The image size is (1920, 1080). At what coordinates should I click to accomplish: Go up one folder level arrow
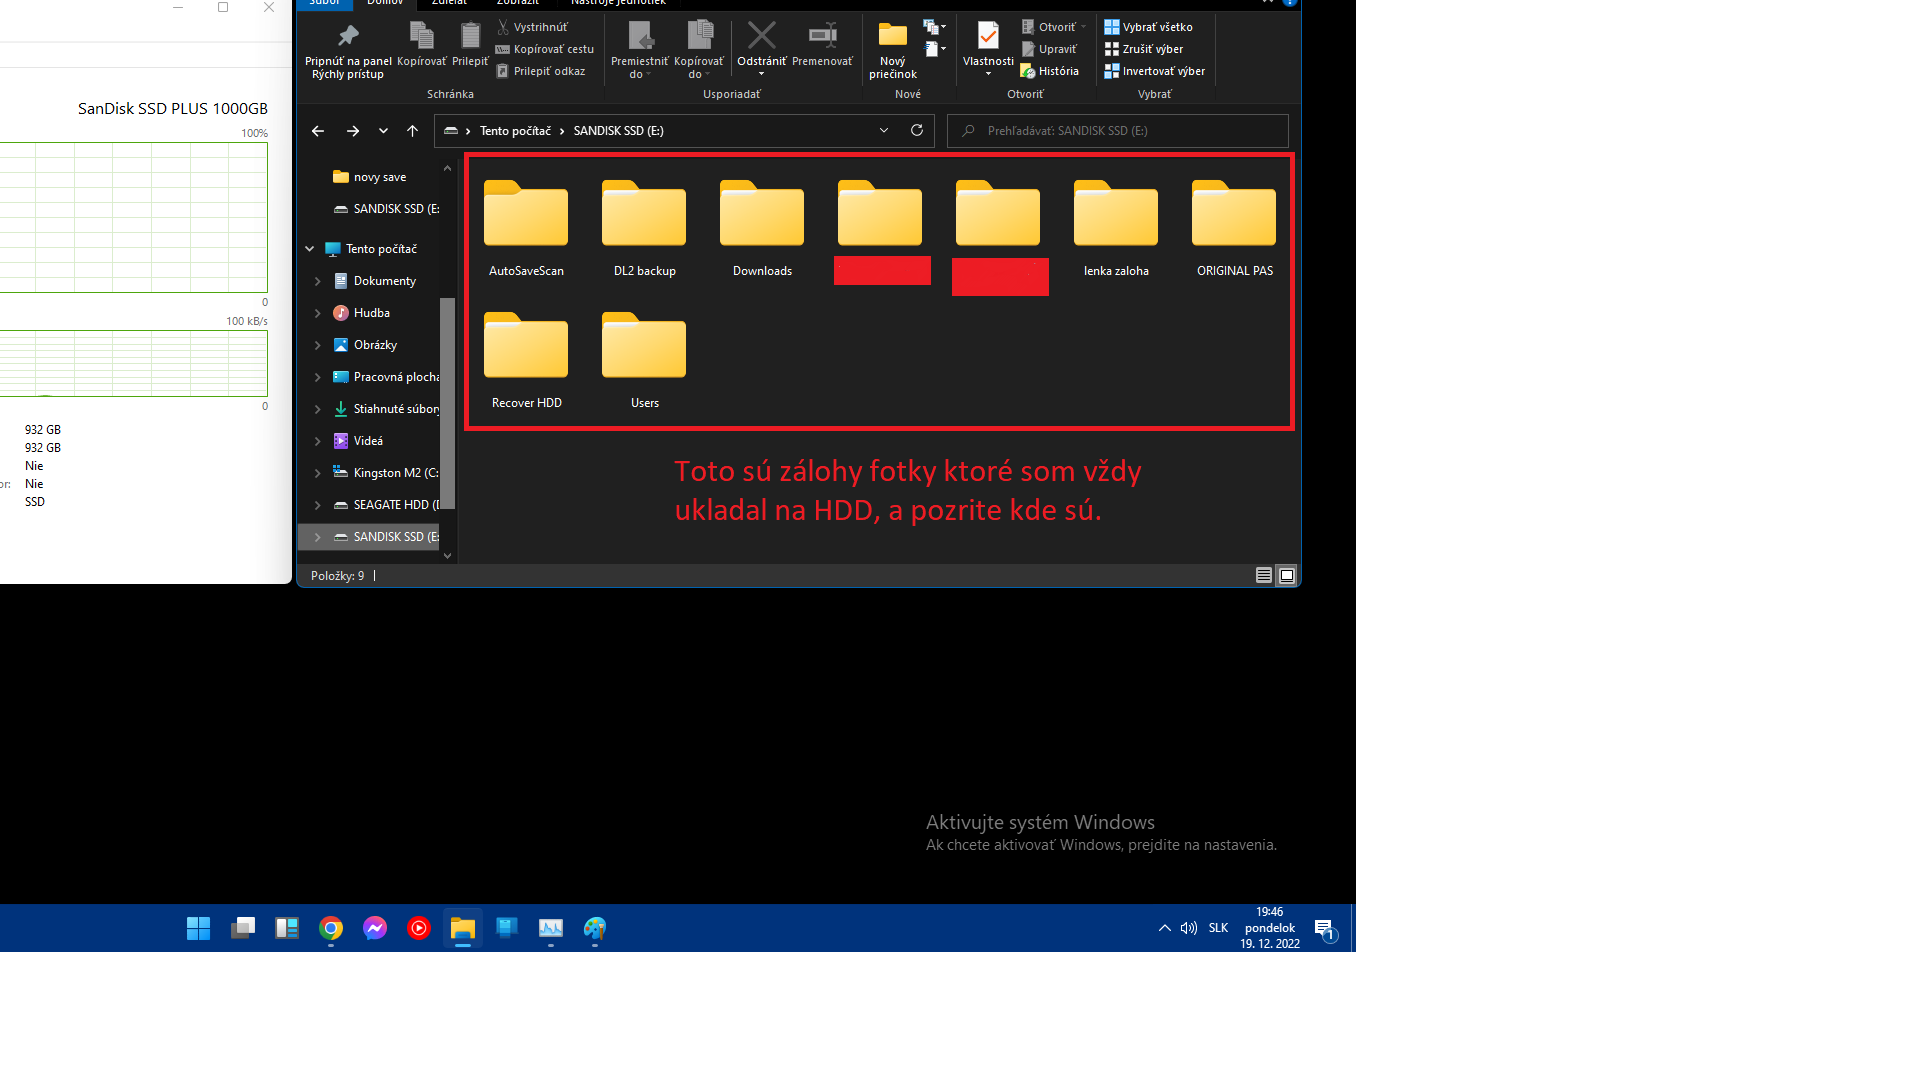click(x=412, y=131)
